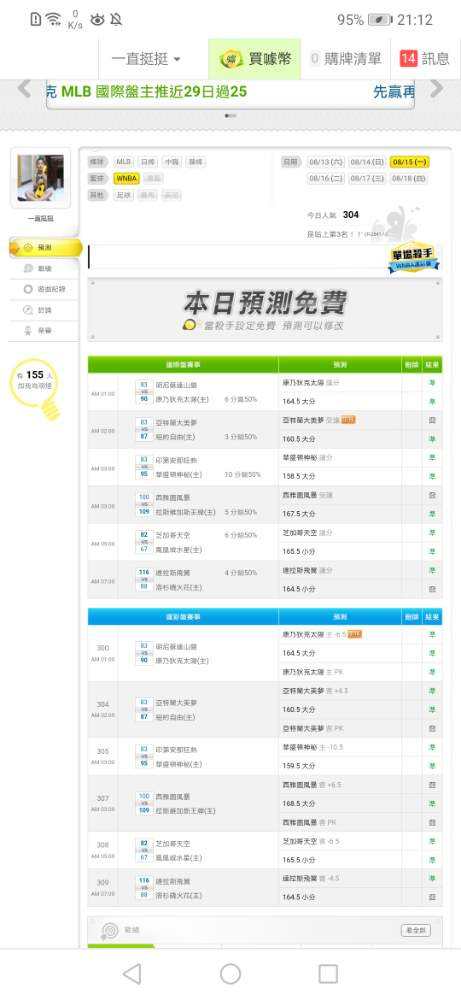Tap the score box in match 308 row
This screenshot has height=1000, width=461.
[x=145, y=850]
